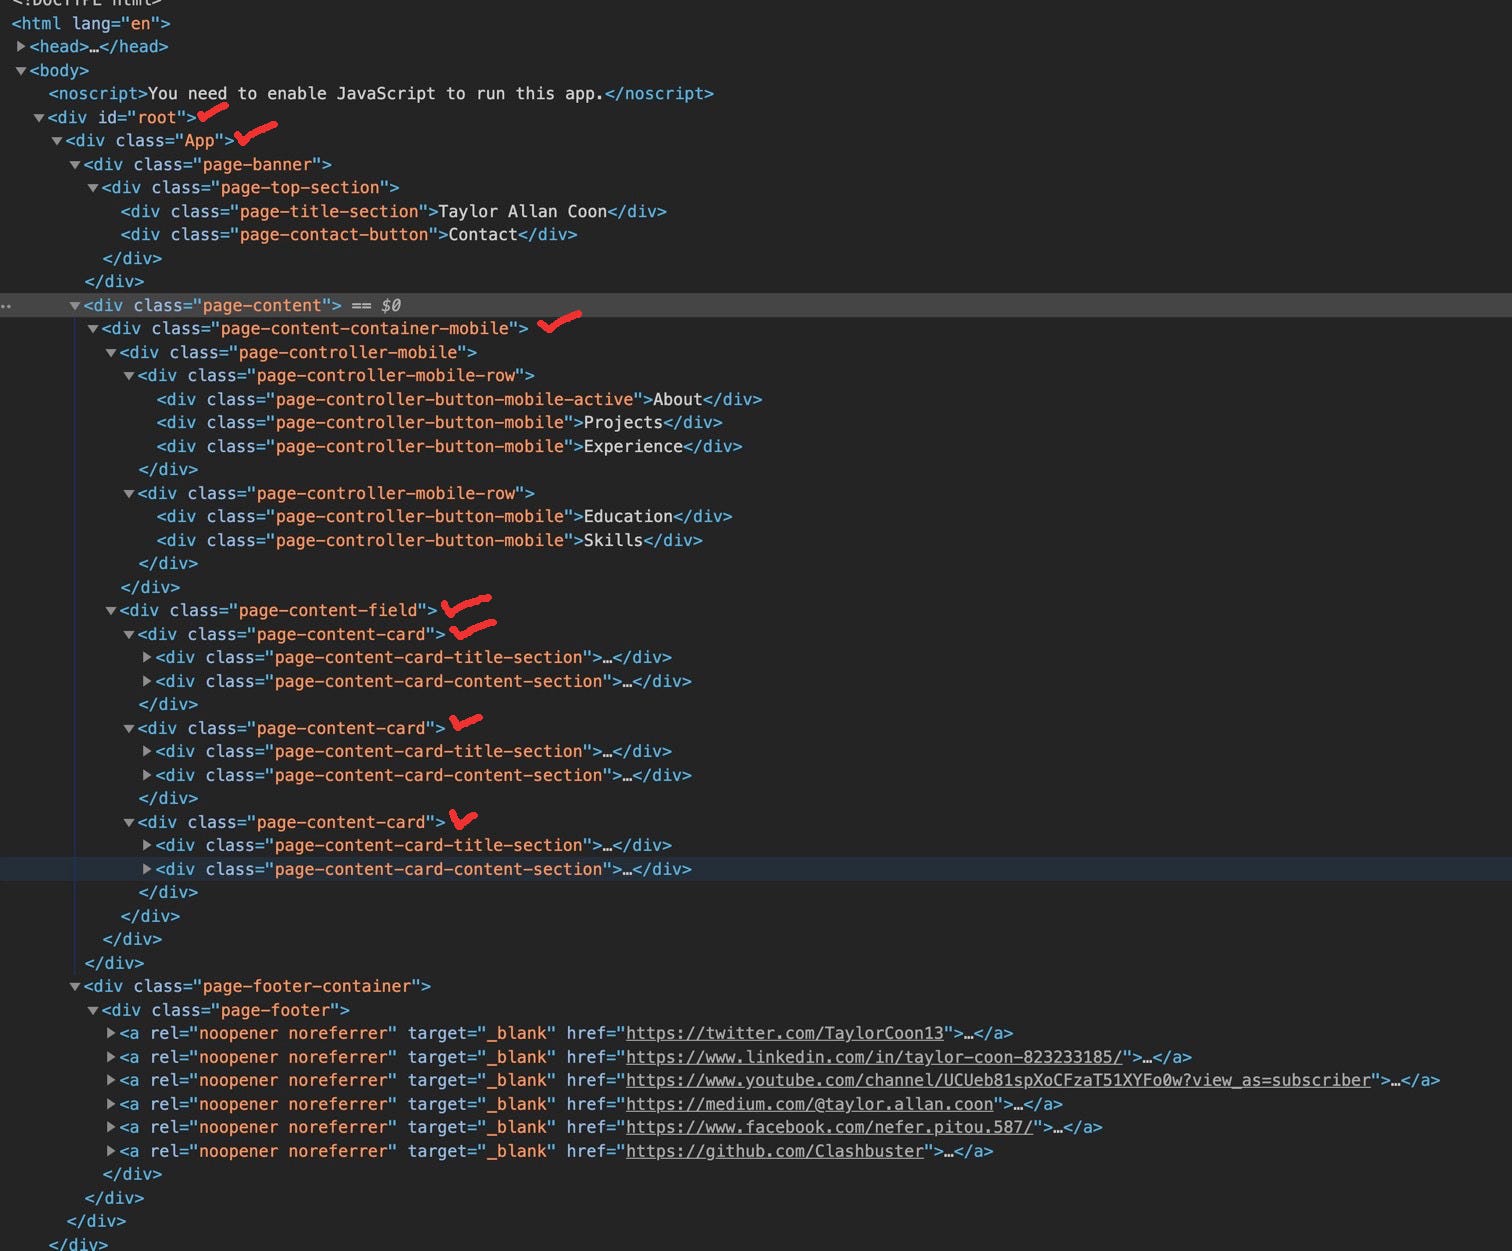This screenshot has width=1512, height=1251.
Task: Select the html lang="en" line
Action: [91, 23]
